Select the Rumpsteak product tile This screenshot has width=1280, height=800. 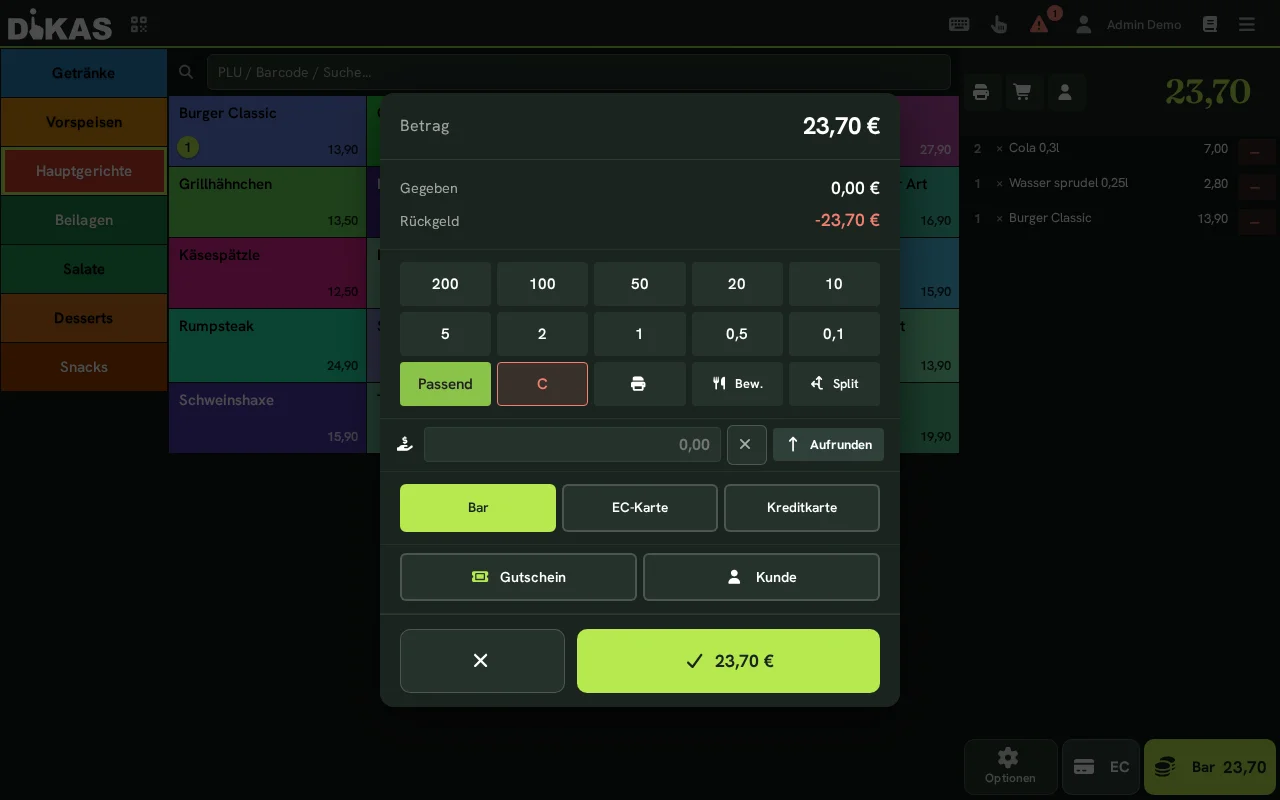pos(268,345)
